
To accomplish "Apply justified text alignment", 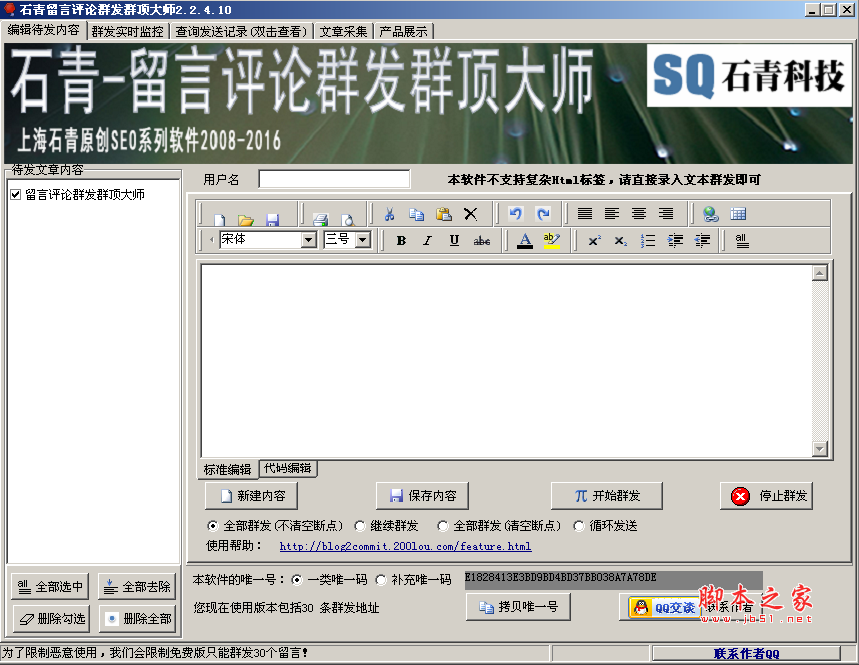I will (x=585, y=214).
